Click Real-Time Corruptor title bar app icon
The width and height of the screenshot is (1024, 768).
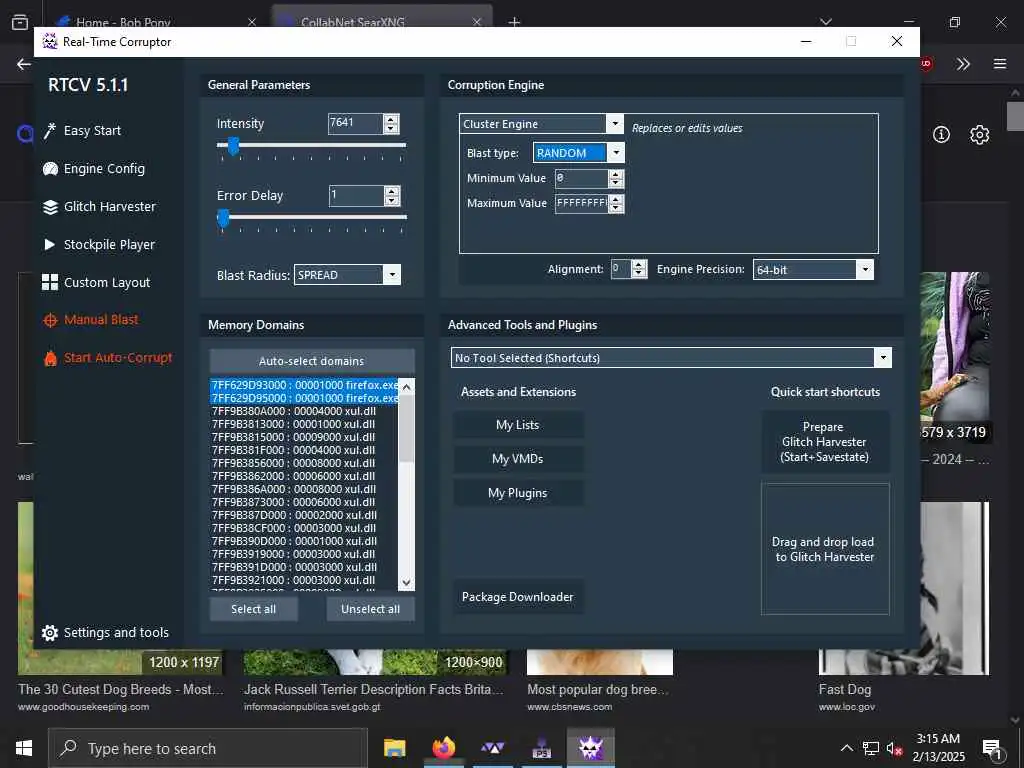click(50, 41)
